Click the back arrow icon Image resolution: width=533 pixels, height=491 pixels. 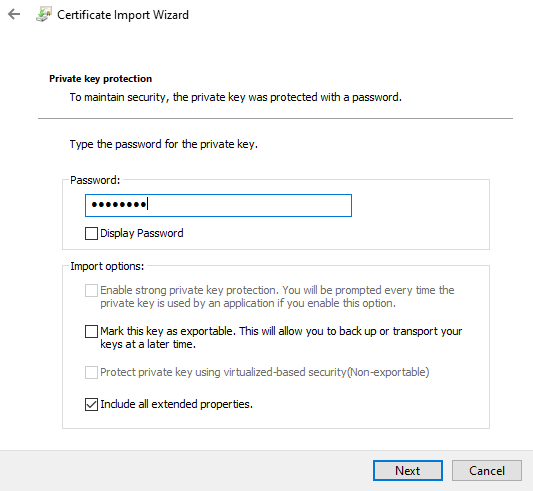coord(14,14)
